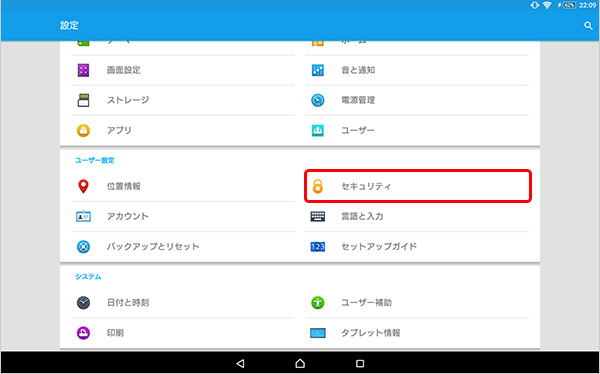Tap the purple 画面設定 display icon

(83, 70)
